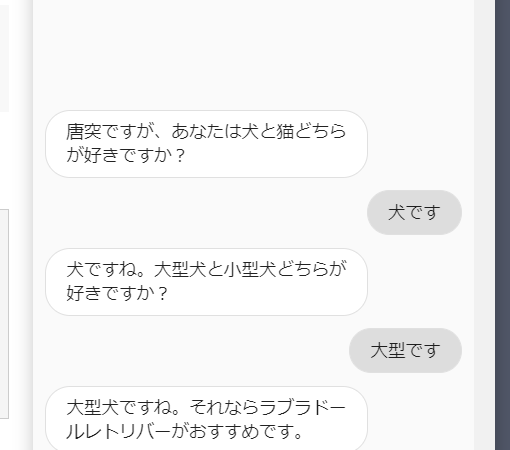Click the upper white box at left edge

[4, 58]
